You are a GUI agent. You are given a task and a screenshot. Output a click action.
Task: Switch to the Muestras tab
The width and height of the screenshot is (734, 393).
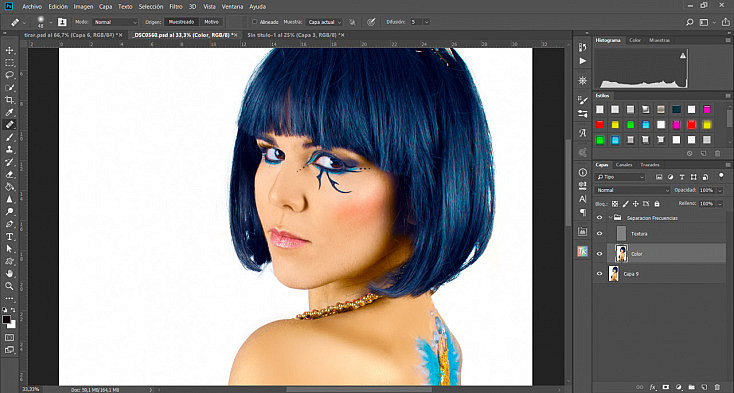point(659,40)
